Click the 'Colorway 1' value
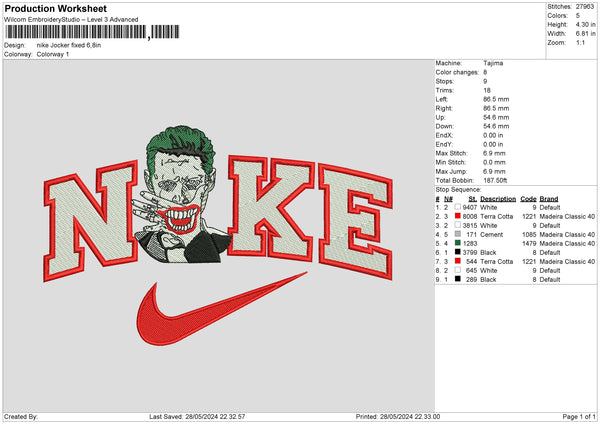The width and height of the screenshot is (600, 424). [53, 54]
